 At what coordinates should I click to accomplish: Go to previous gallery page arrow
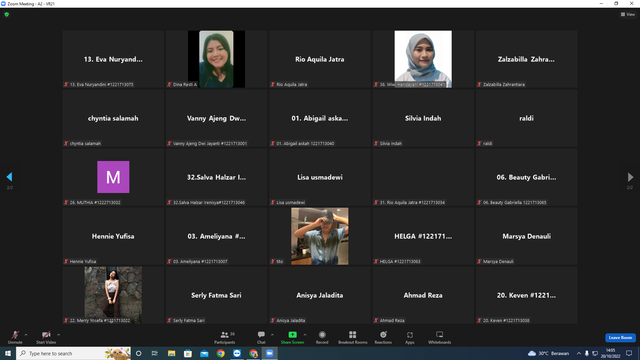point(9,177)
